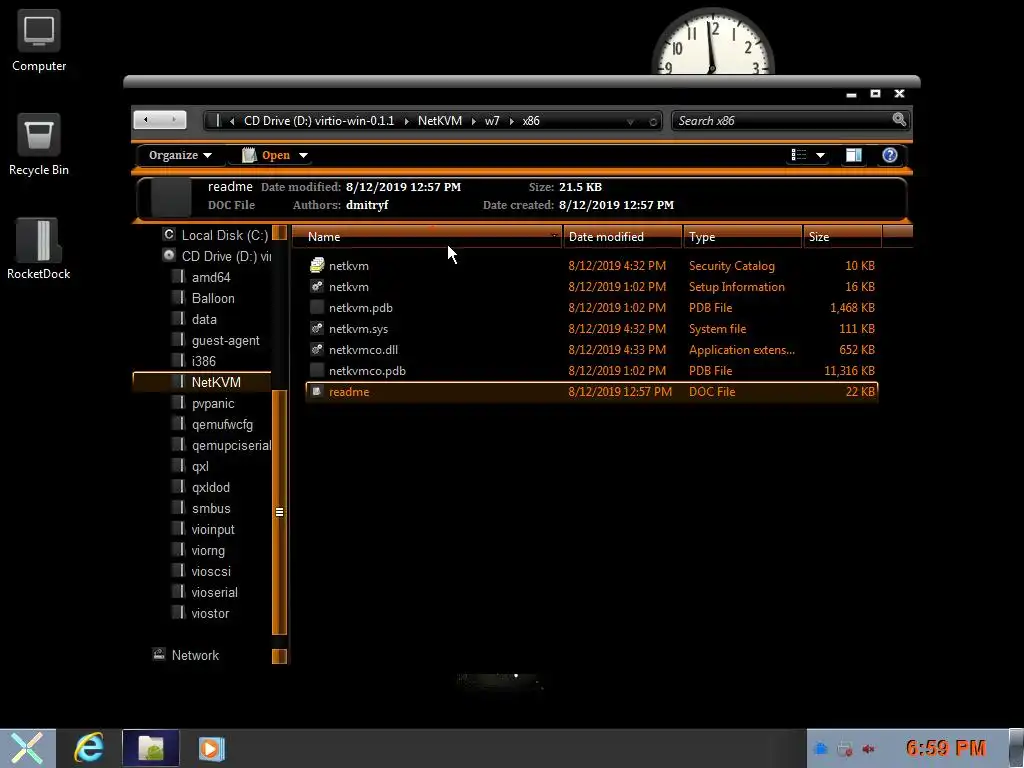Go back using the navigation arrow
Viewport: 1024px width, 768px height.
point(146,120)
